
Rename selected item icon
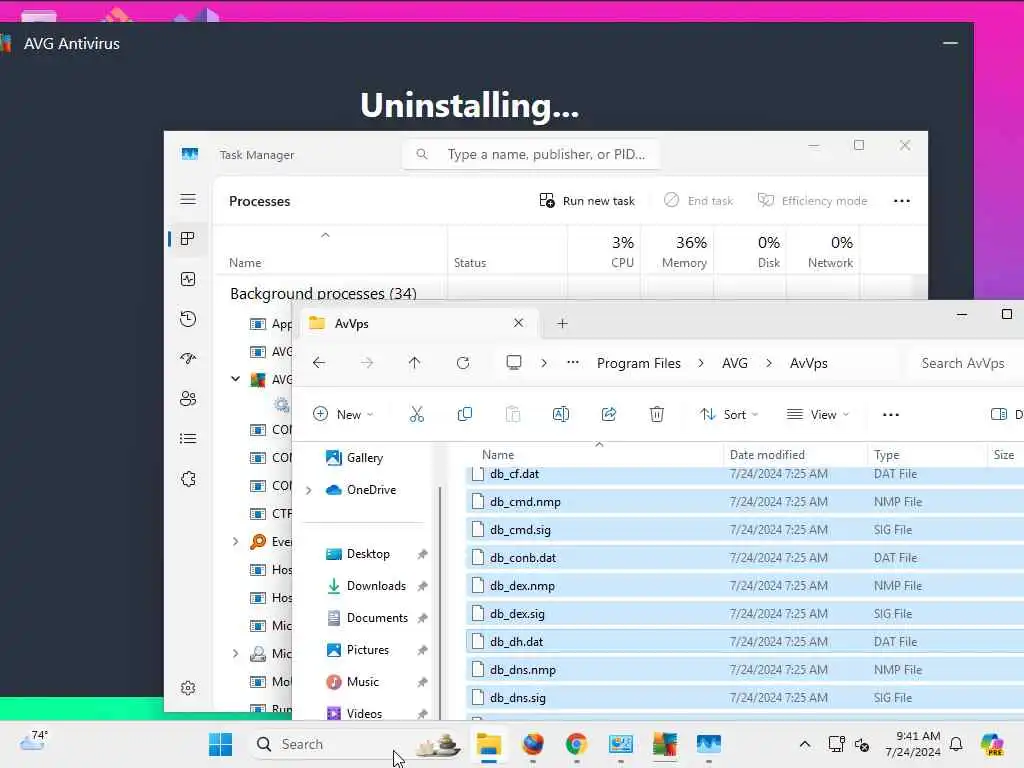561,414
